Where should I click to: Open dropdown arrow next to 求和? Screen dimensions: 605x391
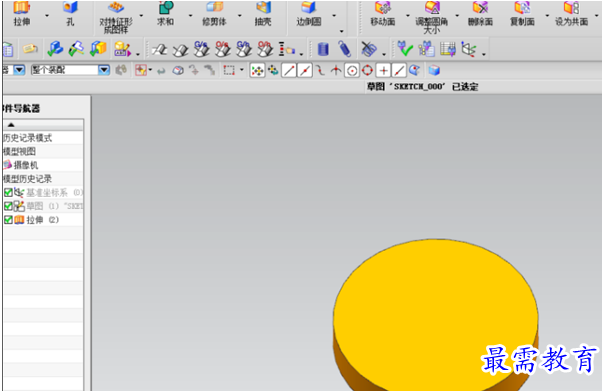tap(191, 16)
